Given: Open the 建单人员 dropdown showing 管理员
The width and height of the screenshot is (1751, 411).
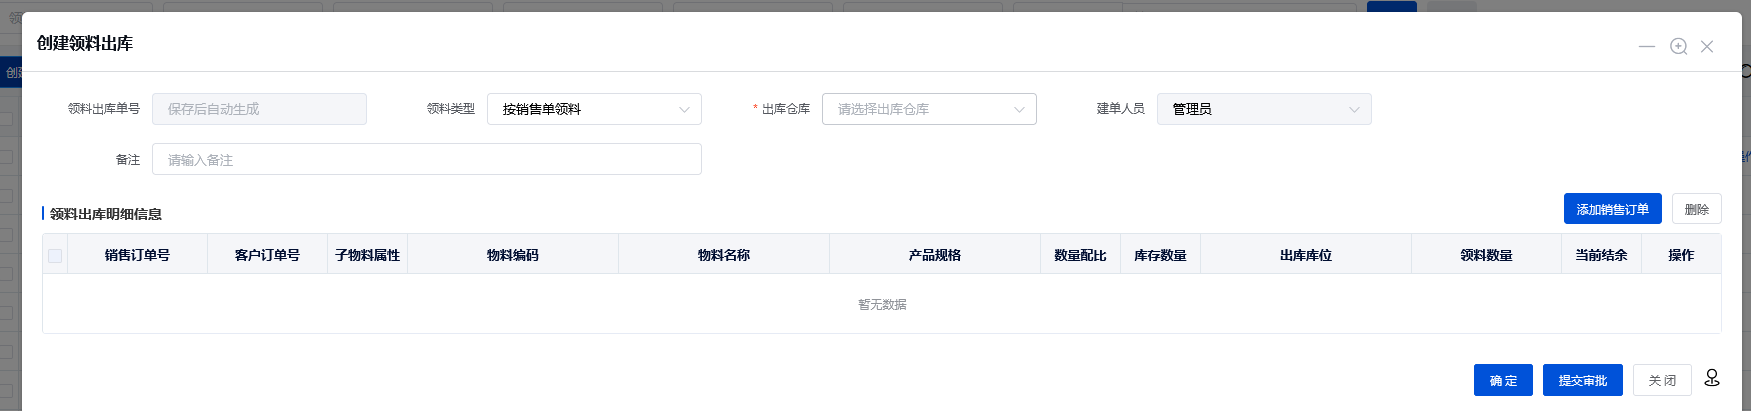Looking at the screenshot, I should click(x=1263, y=109).
